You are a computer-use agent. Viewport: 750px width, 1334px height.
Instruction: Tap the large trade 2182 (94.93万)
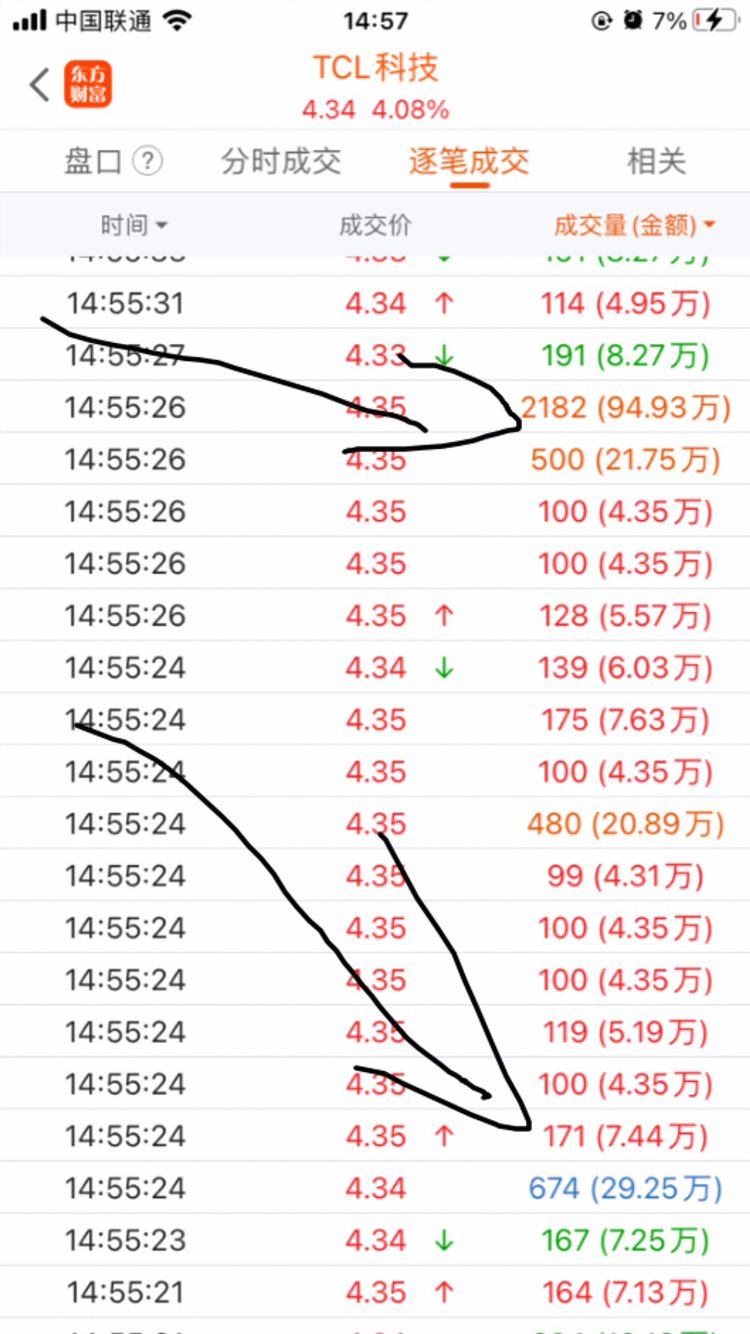pyautogui.click(x=626, y=407)
